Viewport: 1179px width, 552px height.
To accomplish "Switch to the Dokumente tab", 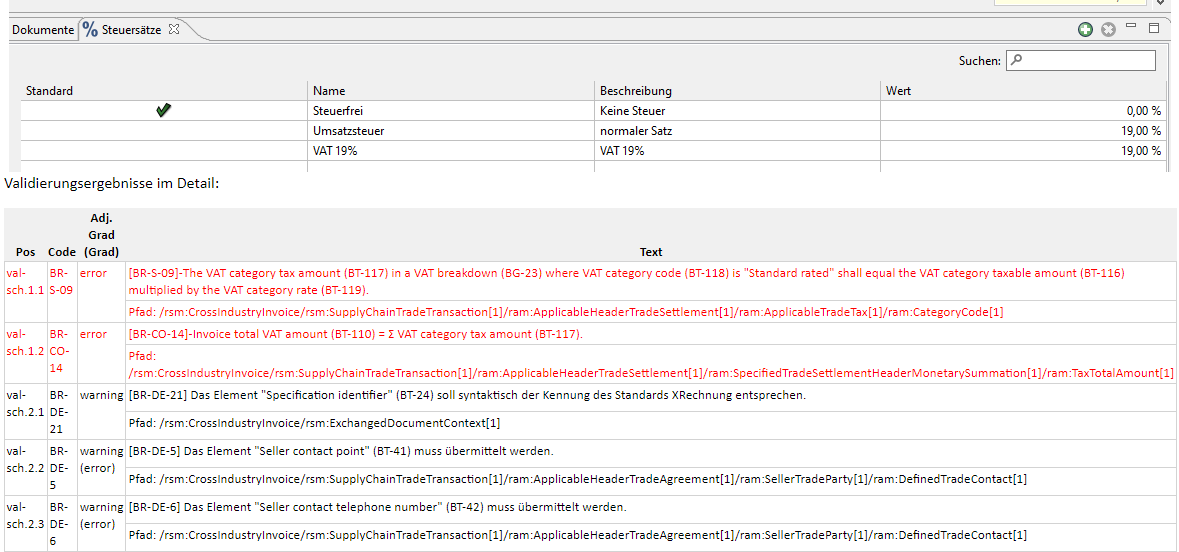I will pyautogui.click(x=43, y=30).
